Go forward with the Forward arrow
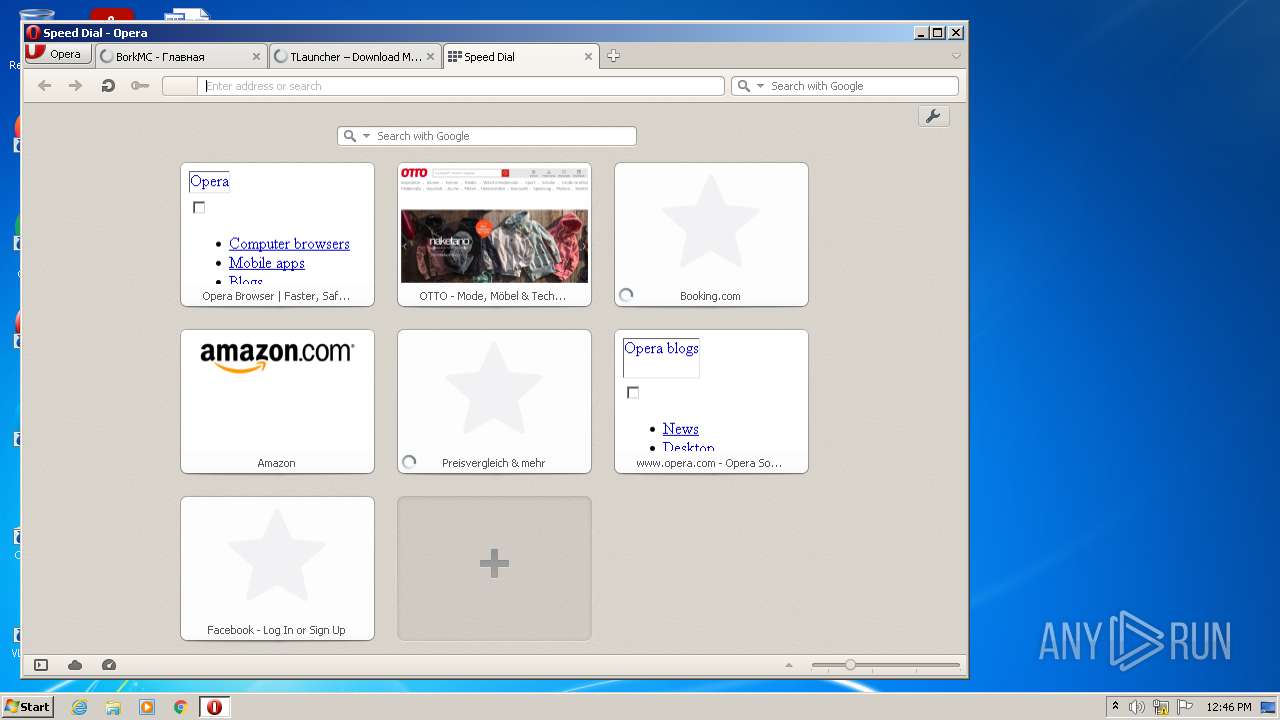1280x720 pixels. (x=75, y=86)
